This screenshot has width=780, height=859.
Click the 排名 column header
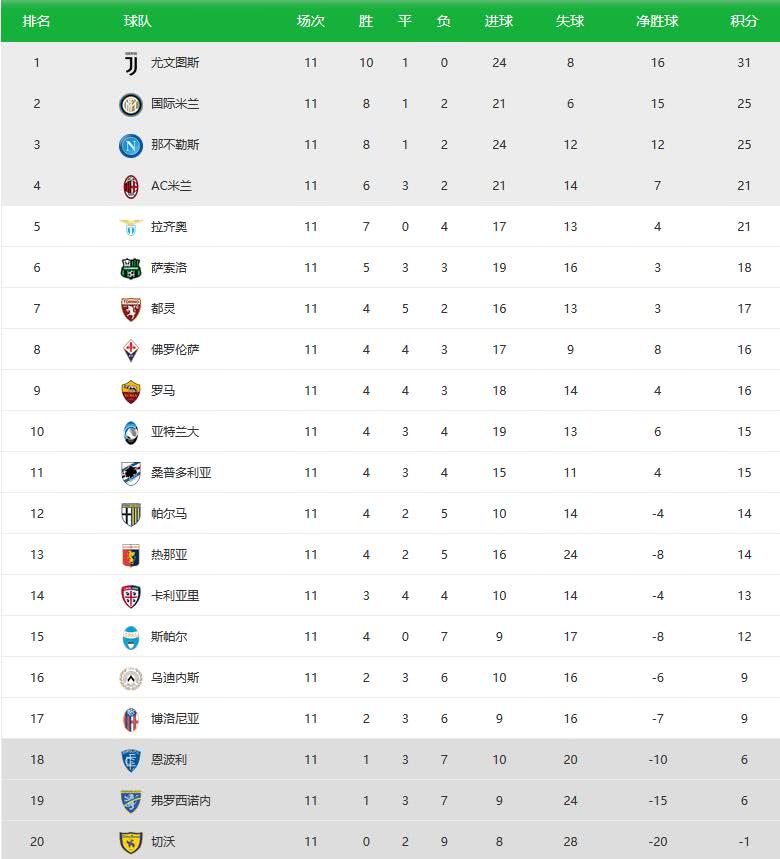(36, 21)
